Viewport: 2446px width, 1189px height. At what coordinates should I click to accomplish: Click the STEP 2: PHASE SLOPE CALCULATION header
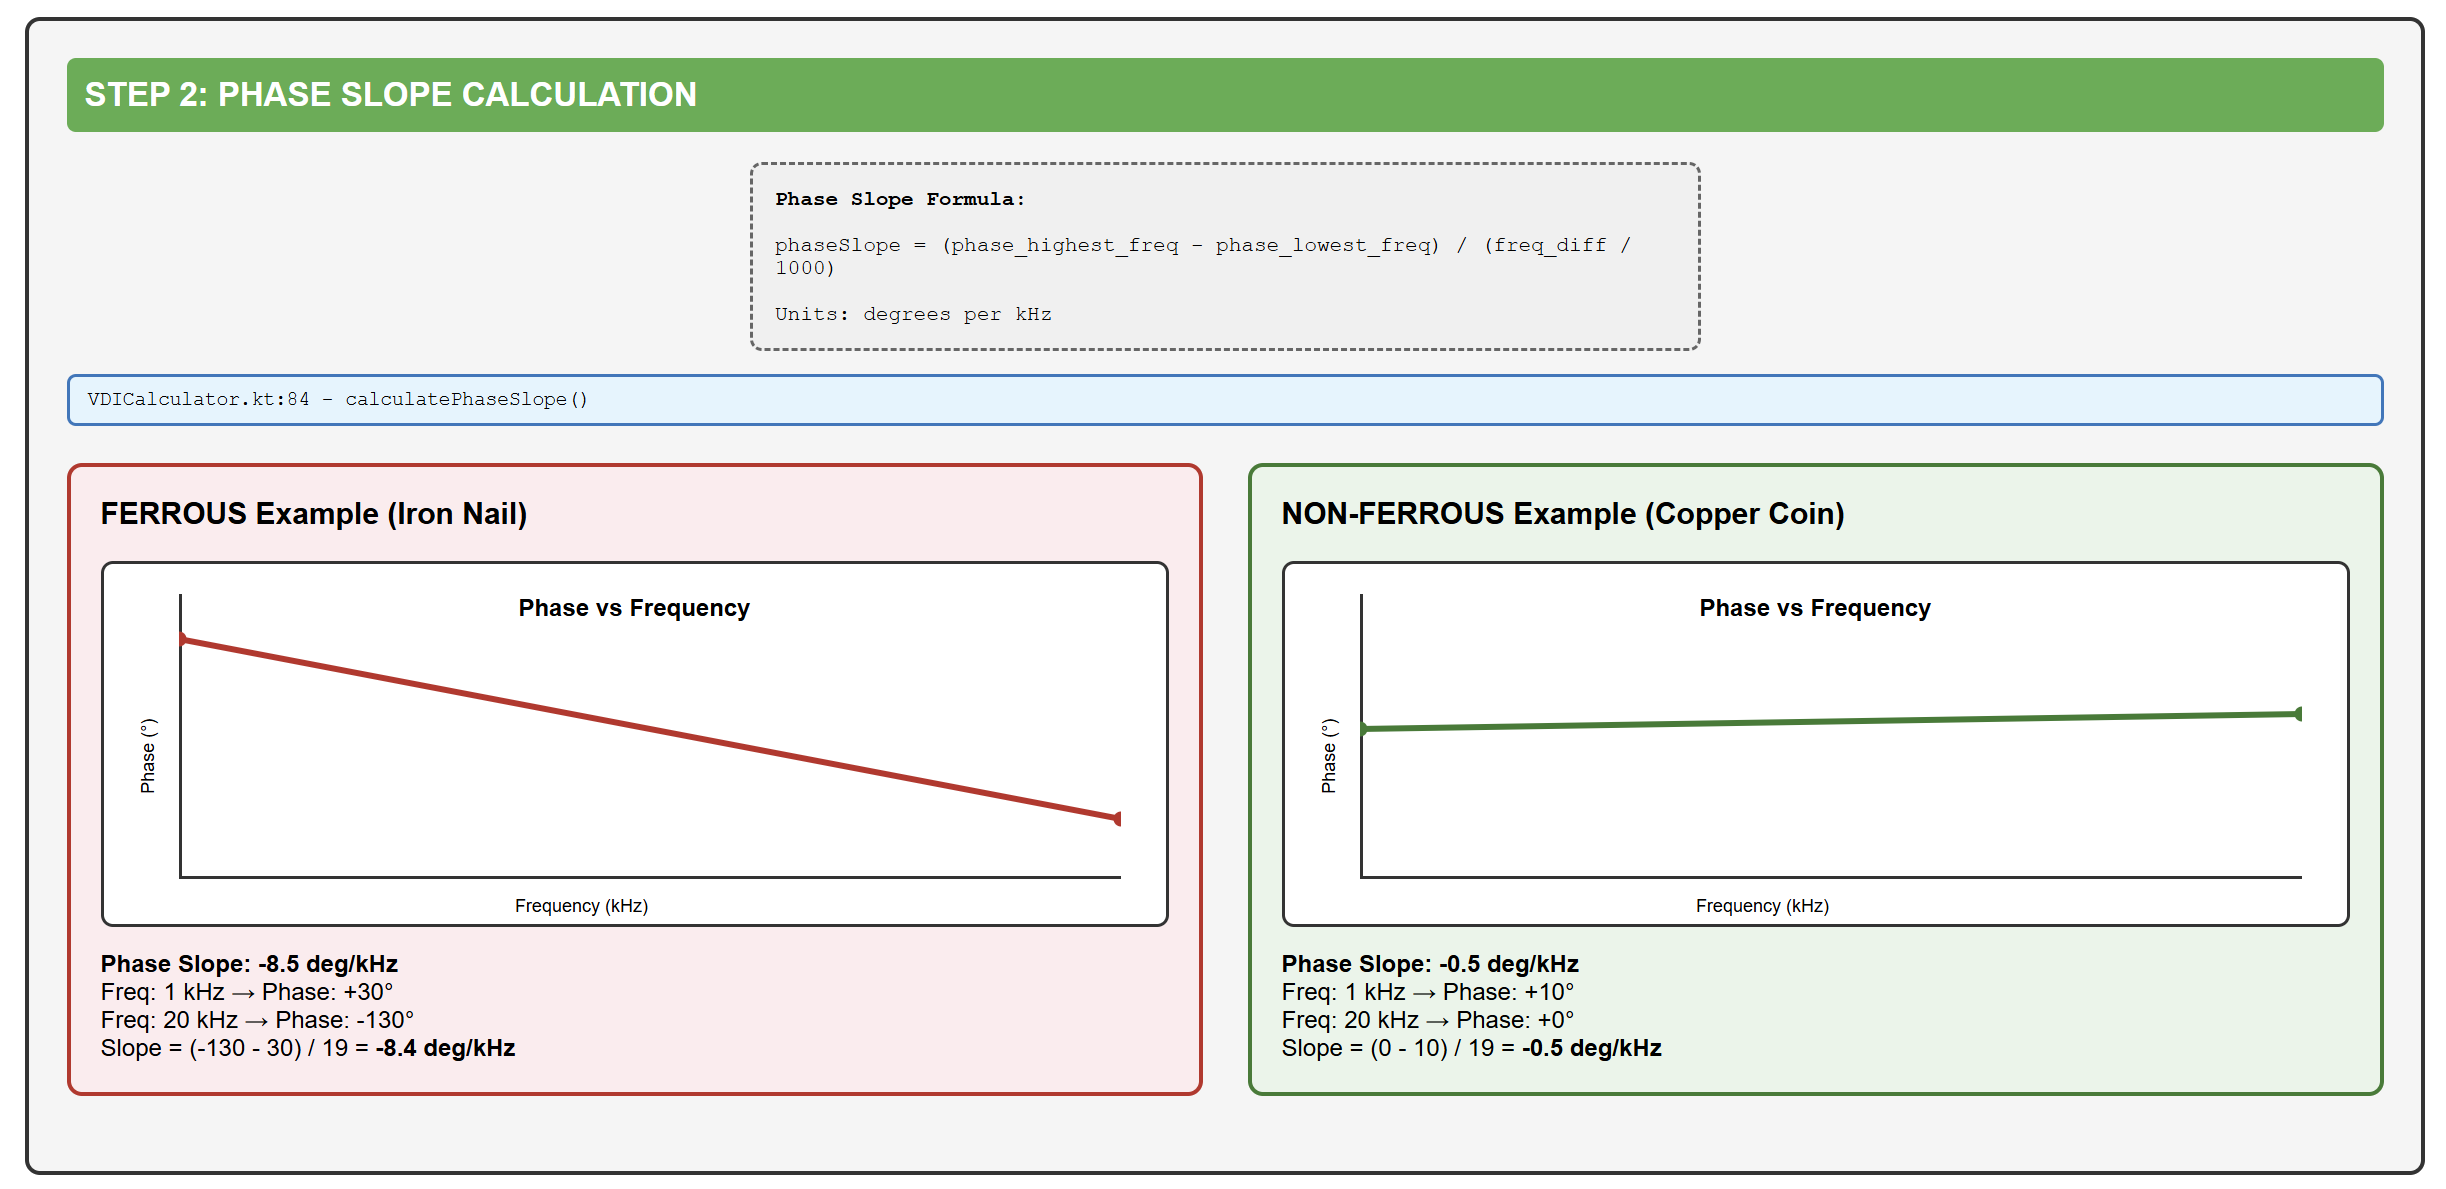(390, 95)
